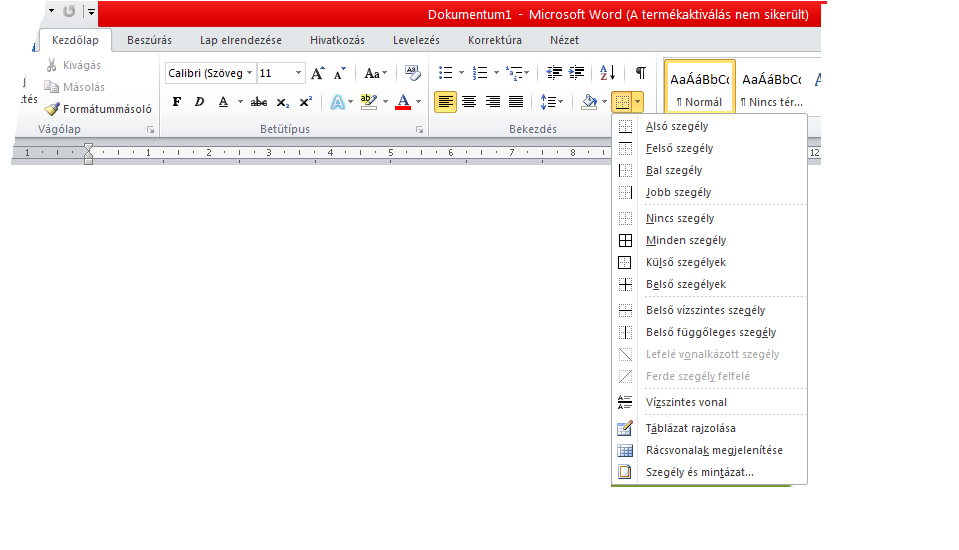Click the Másolás (copy) icon
The width and height of the screenshot is (959, 550).
coord(51,87)
